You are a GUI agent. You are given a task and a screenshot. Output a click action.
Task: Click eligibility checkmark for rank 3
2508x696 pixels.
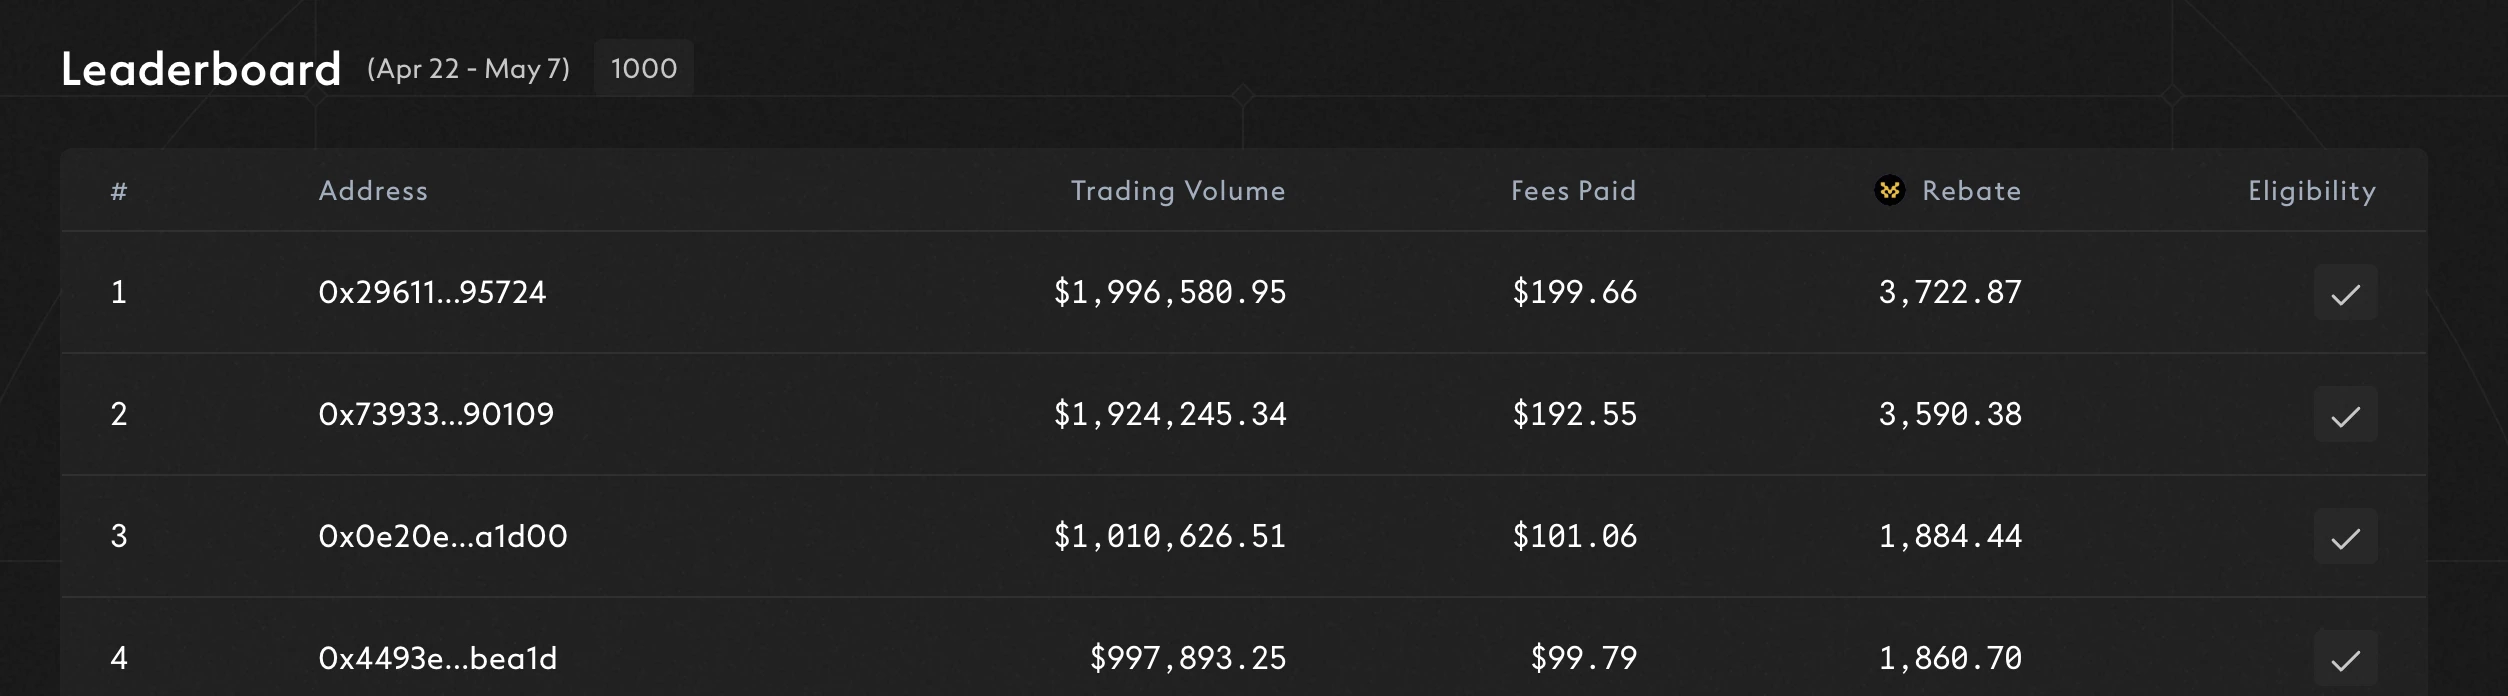[x=2345, y=537]
